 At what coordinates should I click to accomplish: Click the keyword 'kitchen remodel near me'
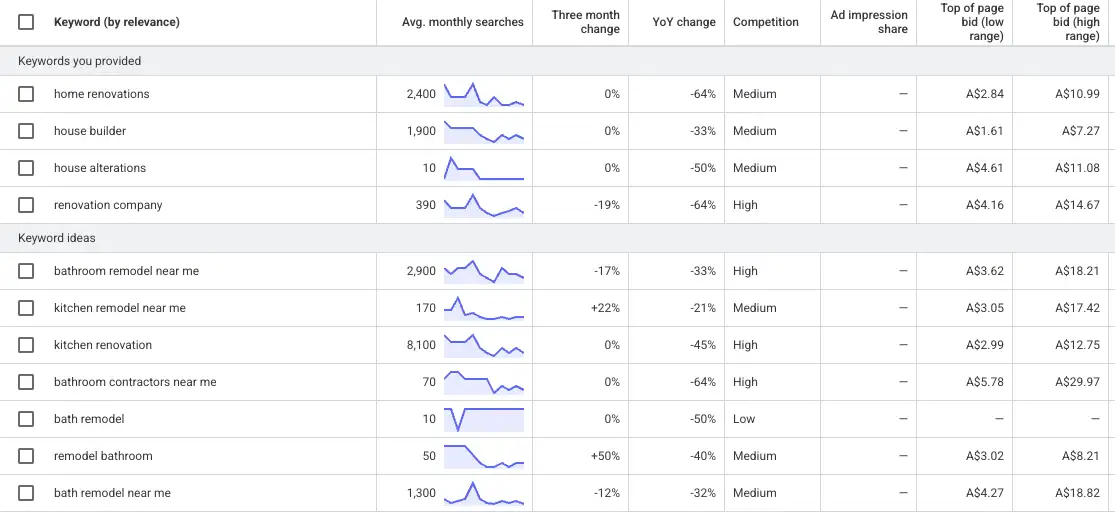click(119, 308)
